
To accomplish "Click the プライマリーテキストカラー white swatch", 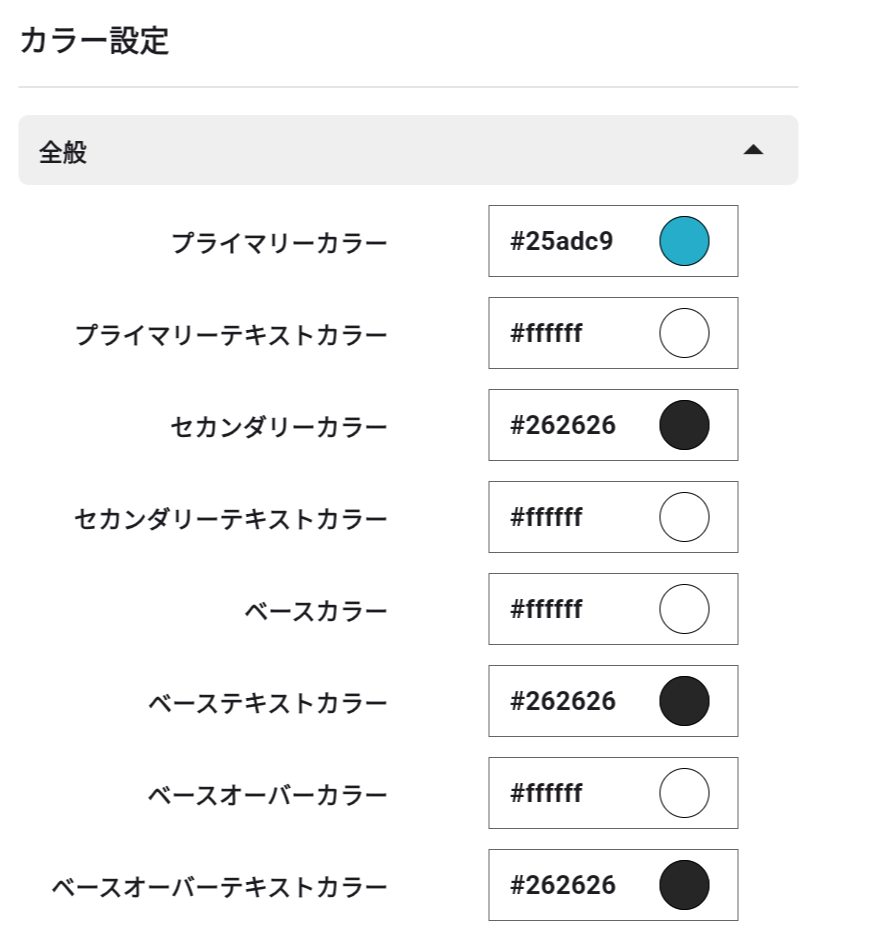I will click(684, 333).
